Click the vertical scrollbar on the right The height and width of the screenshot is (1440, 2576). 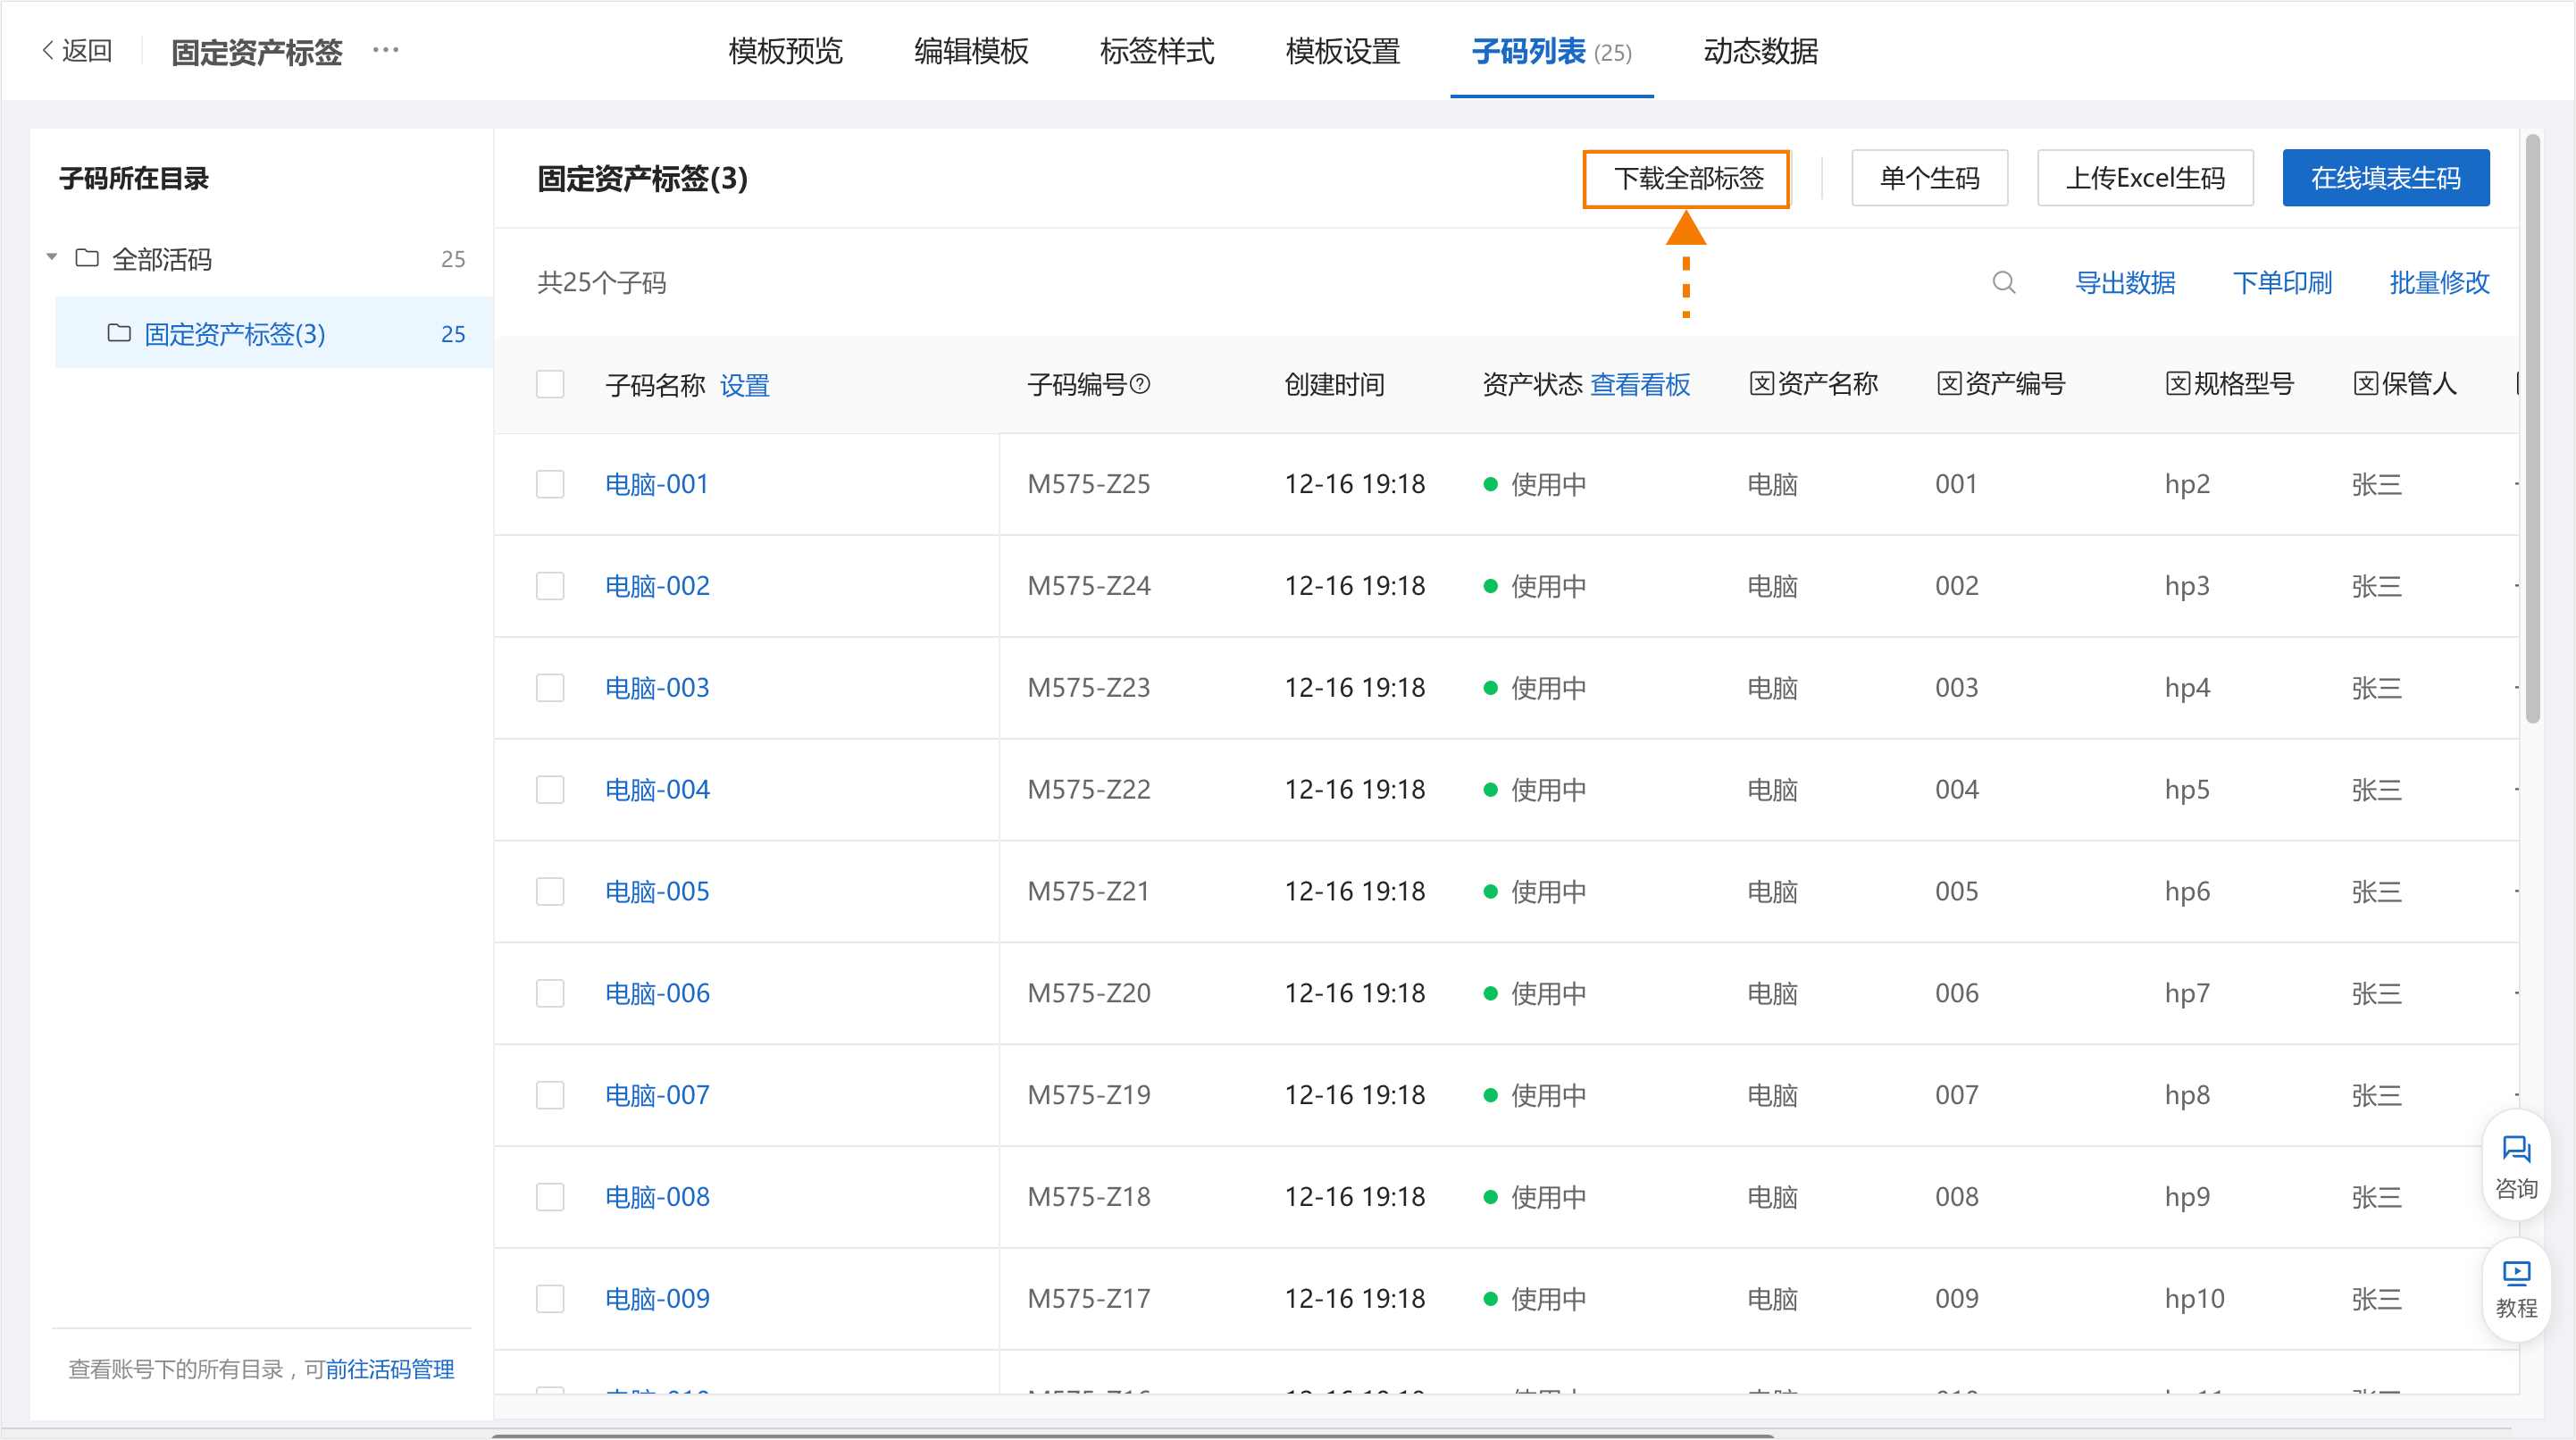click(2533, 428)
